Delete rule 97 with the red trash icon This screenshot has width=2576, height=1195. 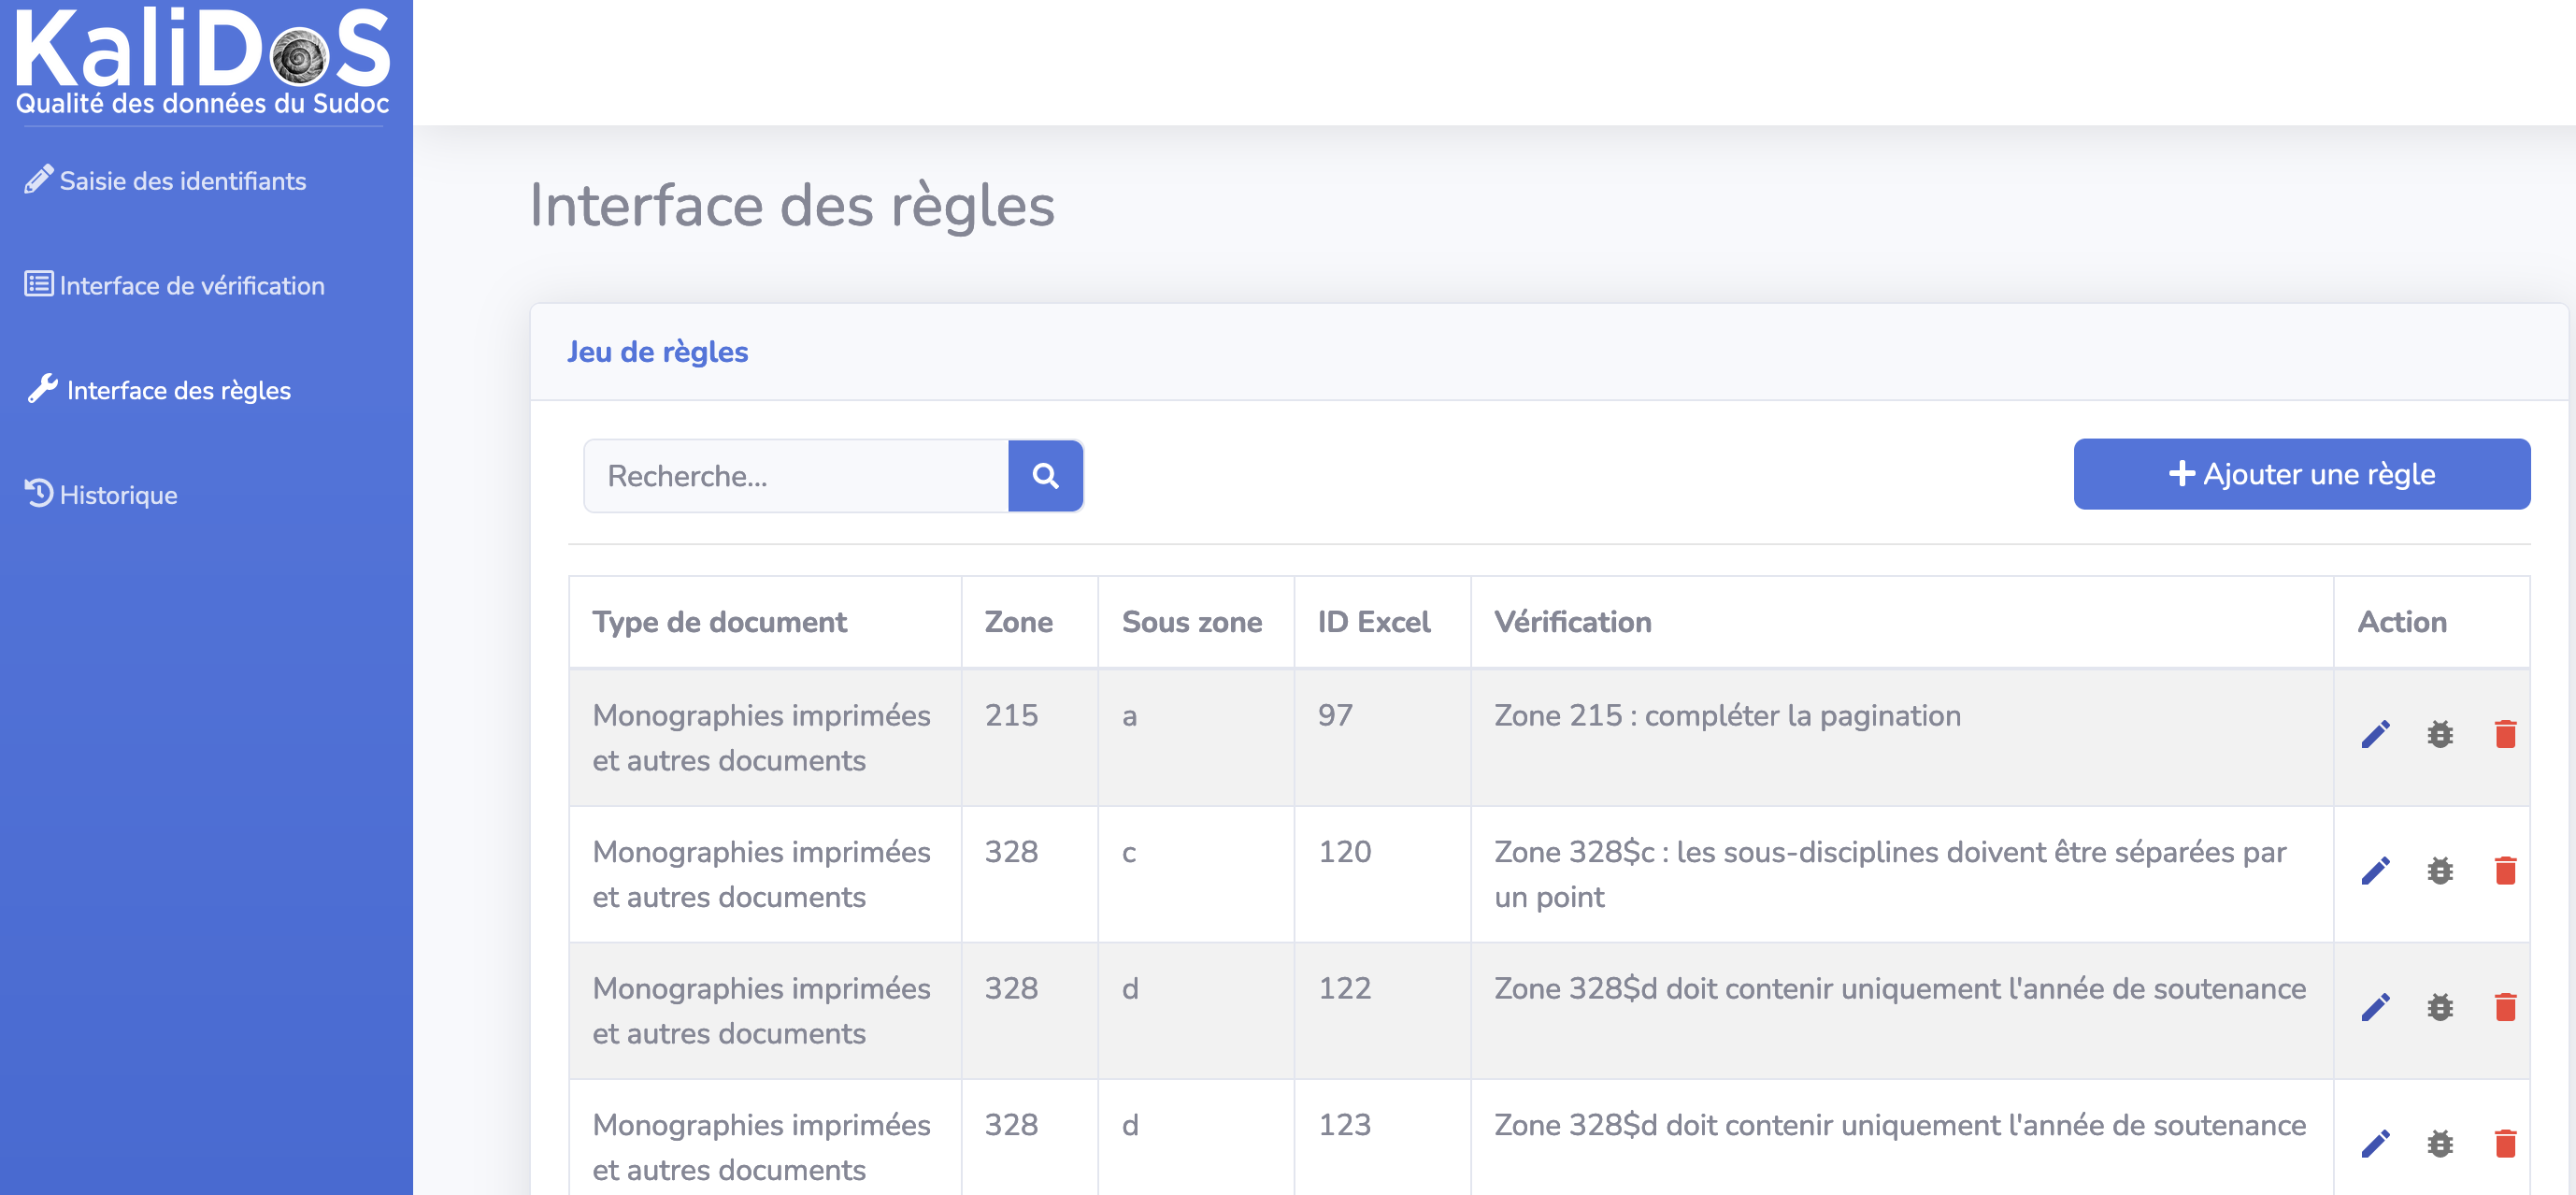tap(2505, 734)
